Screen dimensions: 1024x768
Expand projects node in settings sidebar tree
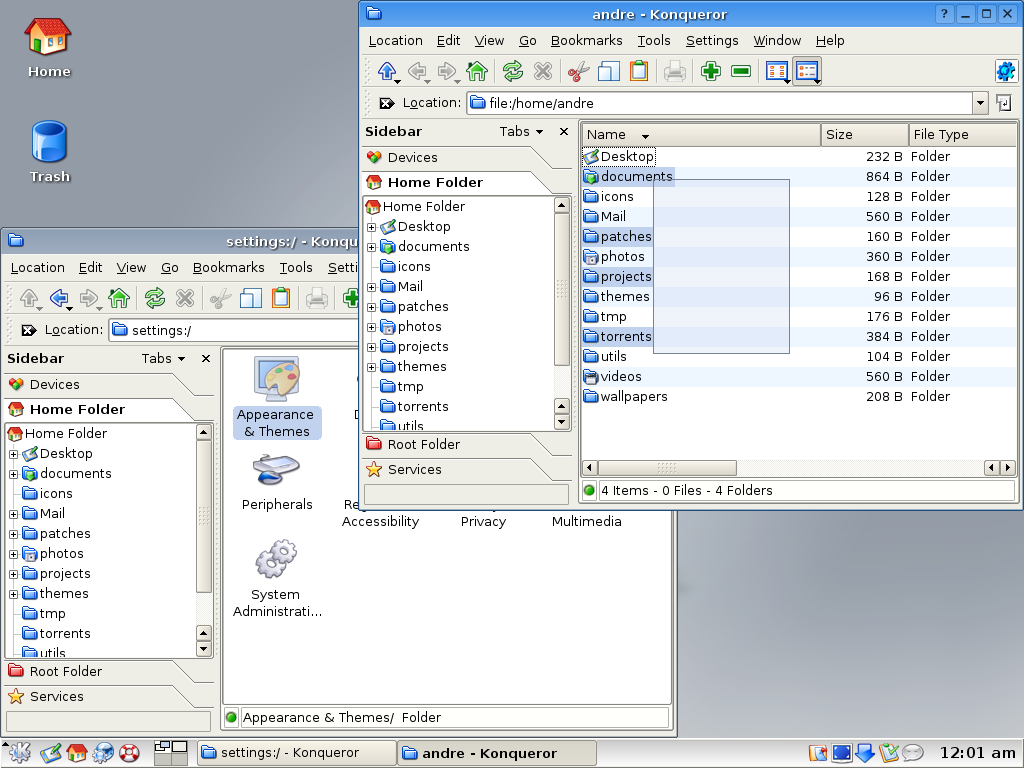(13, 575)
